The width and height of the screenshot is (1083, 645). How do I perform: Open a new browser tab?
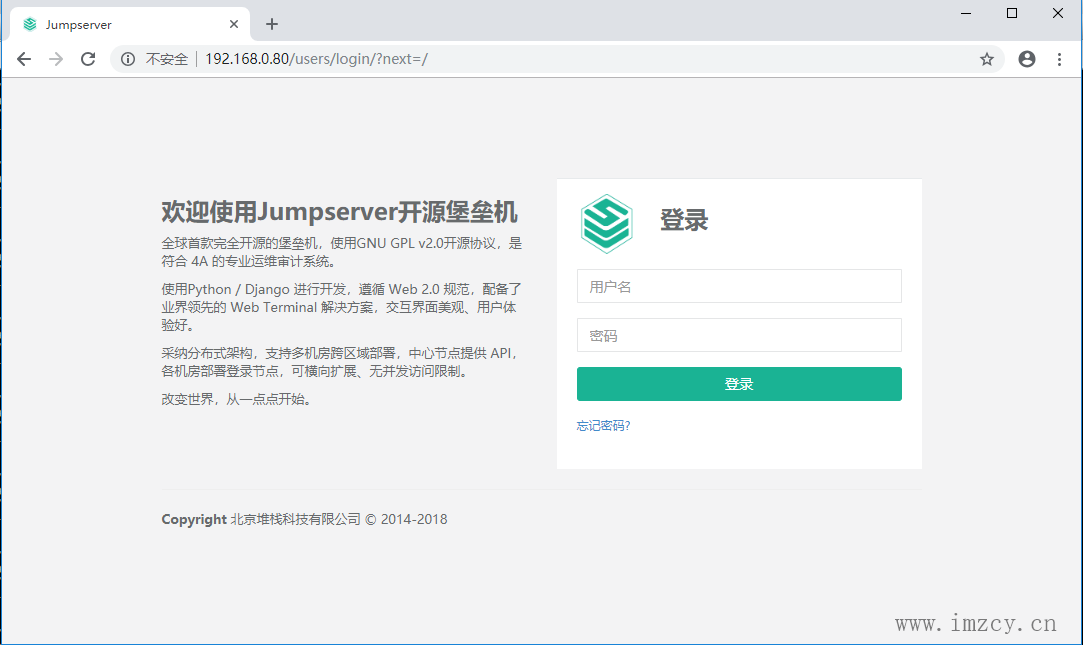271,24
